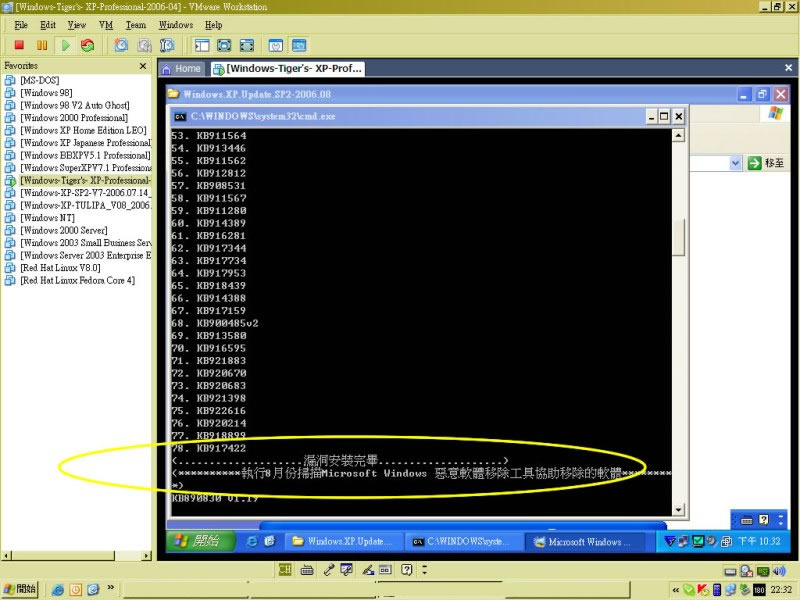Screen dimensions: 800x600
Task: Open the VM menu
Action: pos(106,25)
